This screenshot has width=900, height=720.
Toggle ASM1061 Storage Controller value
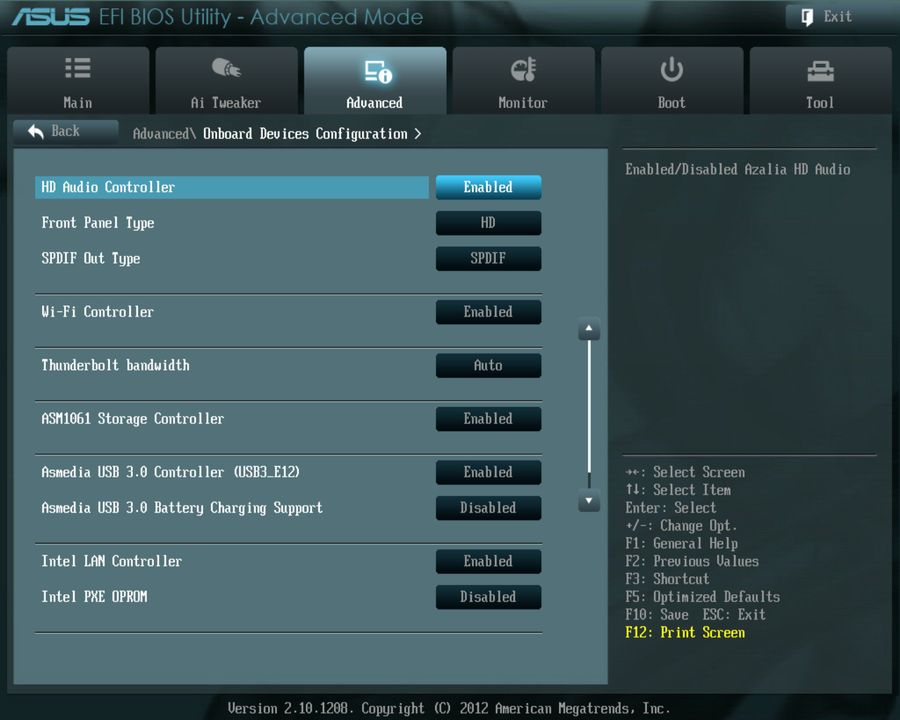tap(488, 419)
